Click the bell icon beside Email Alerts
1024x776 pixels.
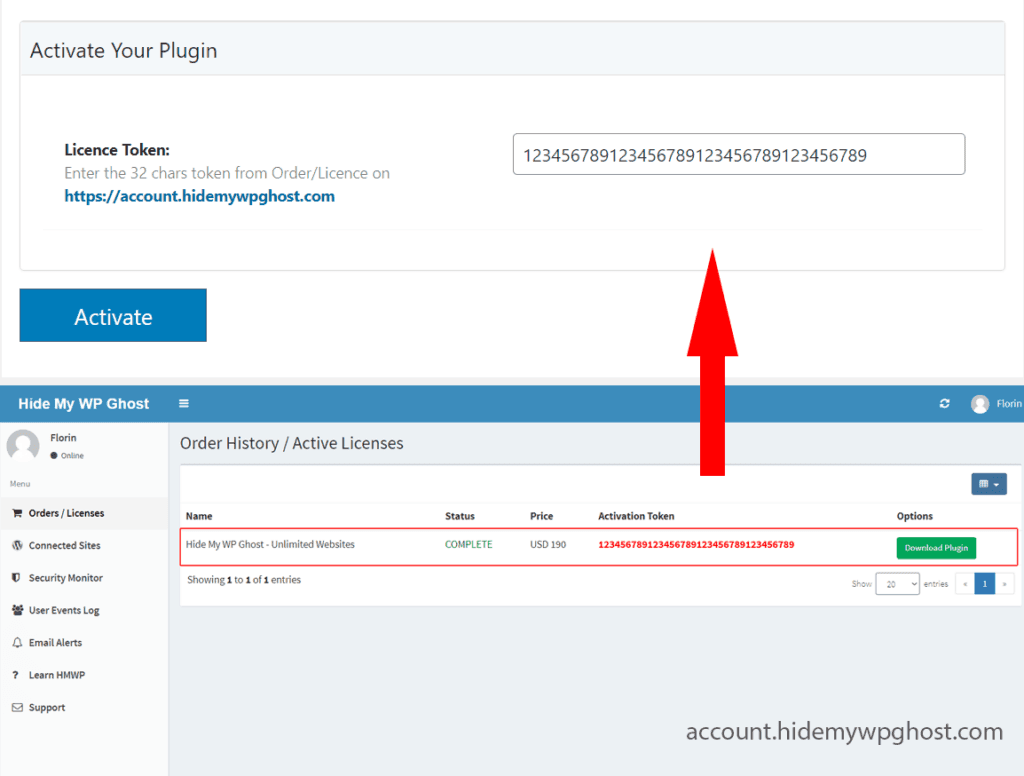tap(17, 643)
